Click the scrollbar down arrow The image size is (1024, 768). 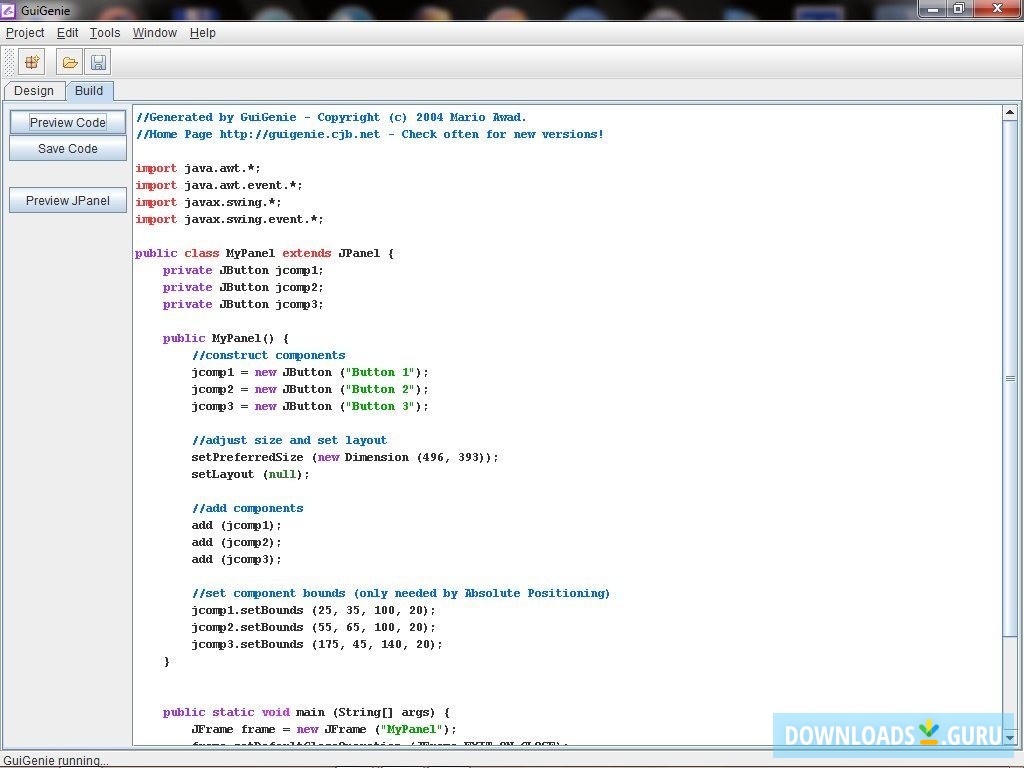click(x=1010, y=738)
